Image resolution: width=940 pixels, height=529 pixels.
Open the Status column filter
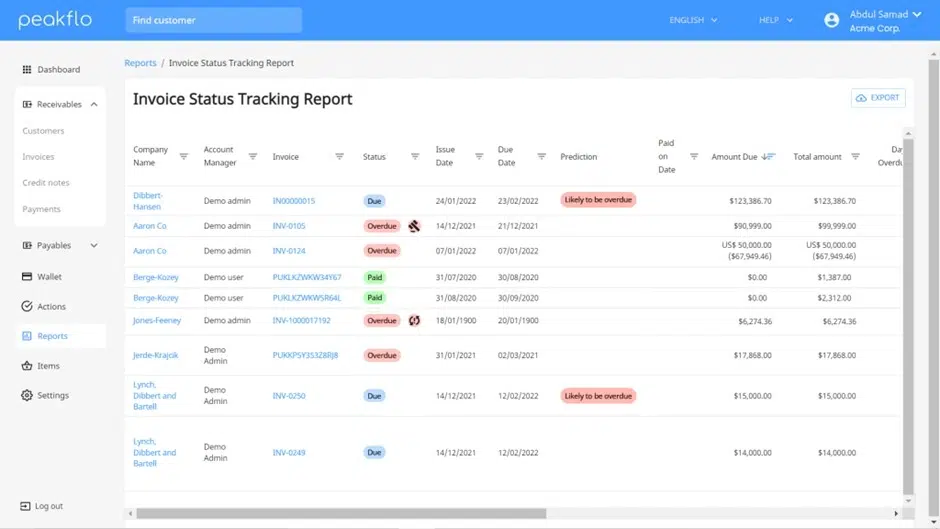(415, 157)
